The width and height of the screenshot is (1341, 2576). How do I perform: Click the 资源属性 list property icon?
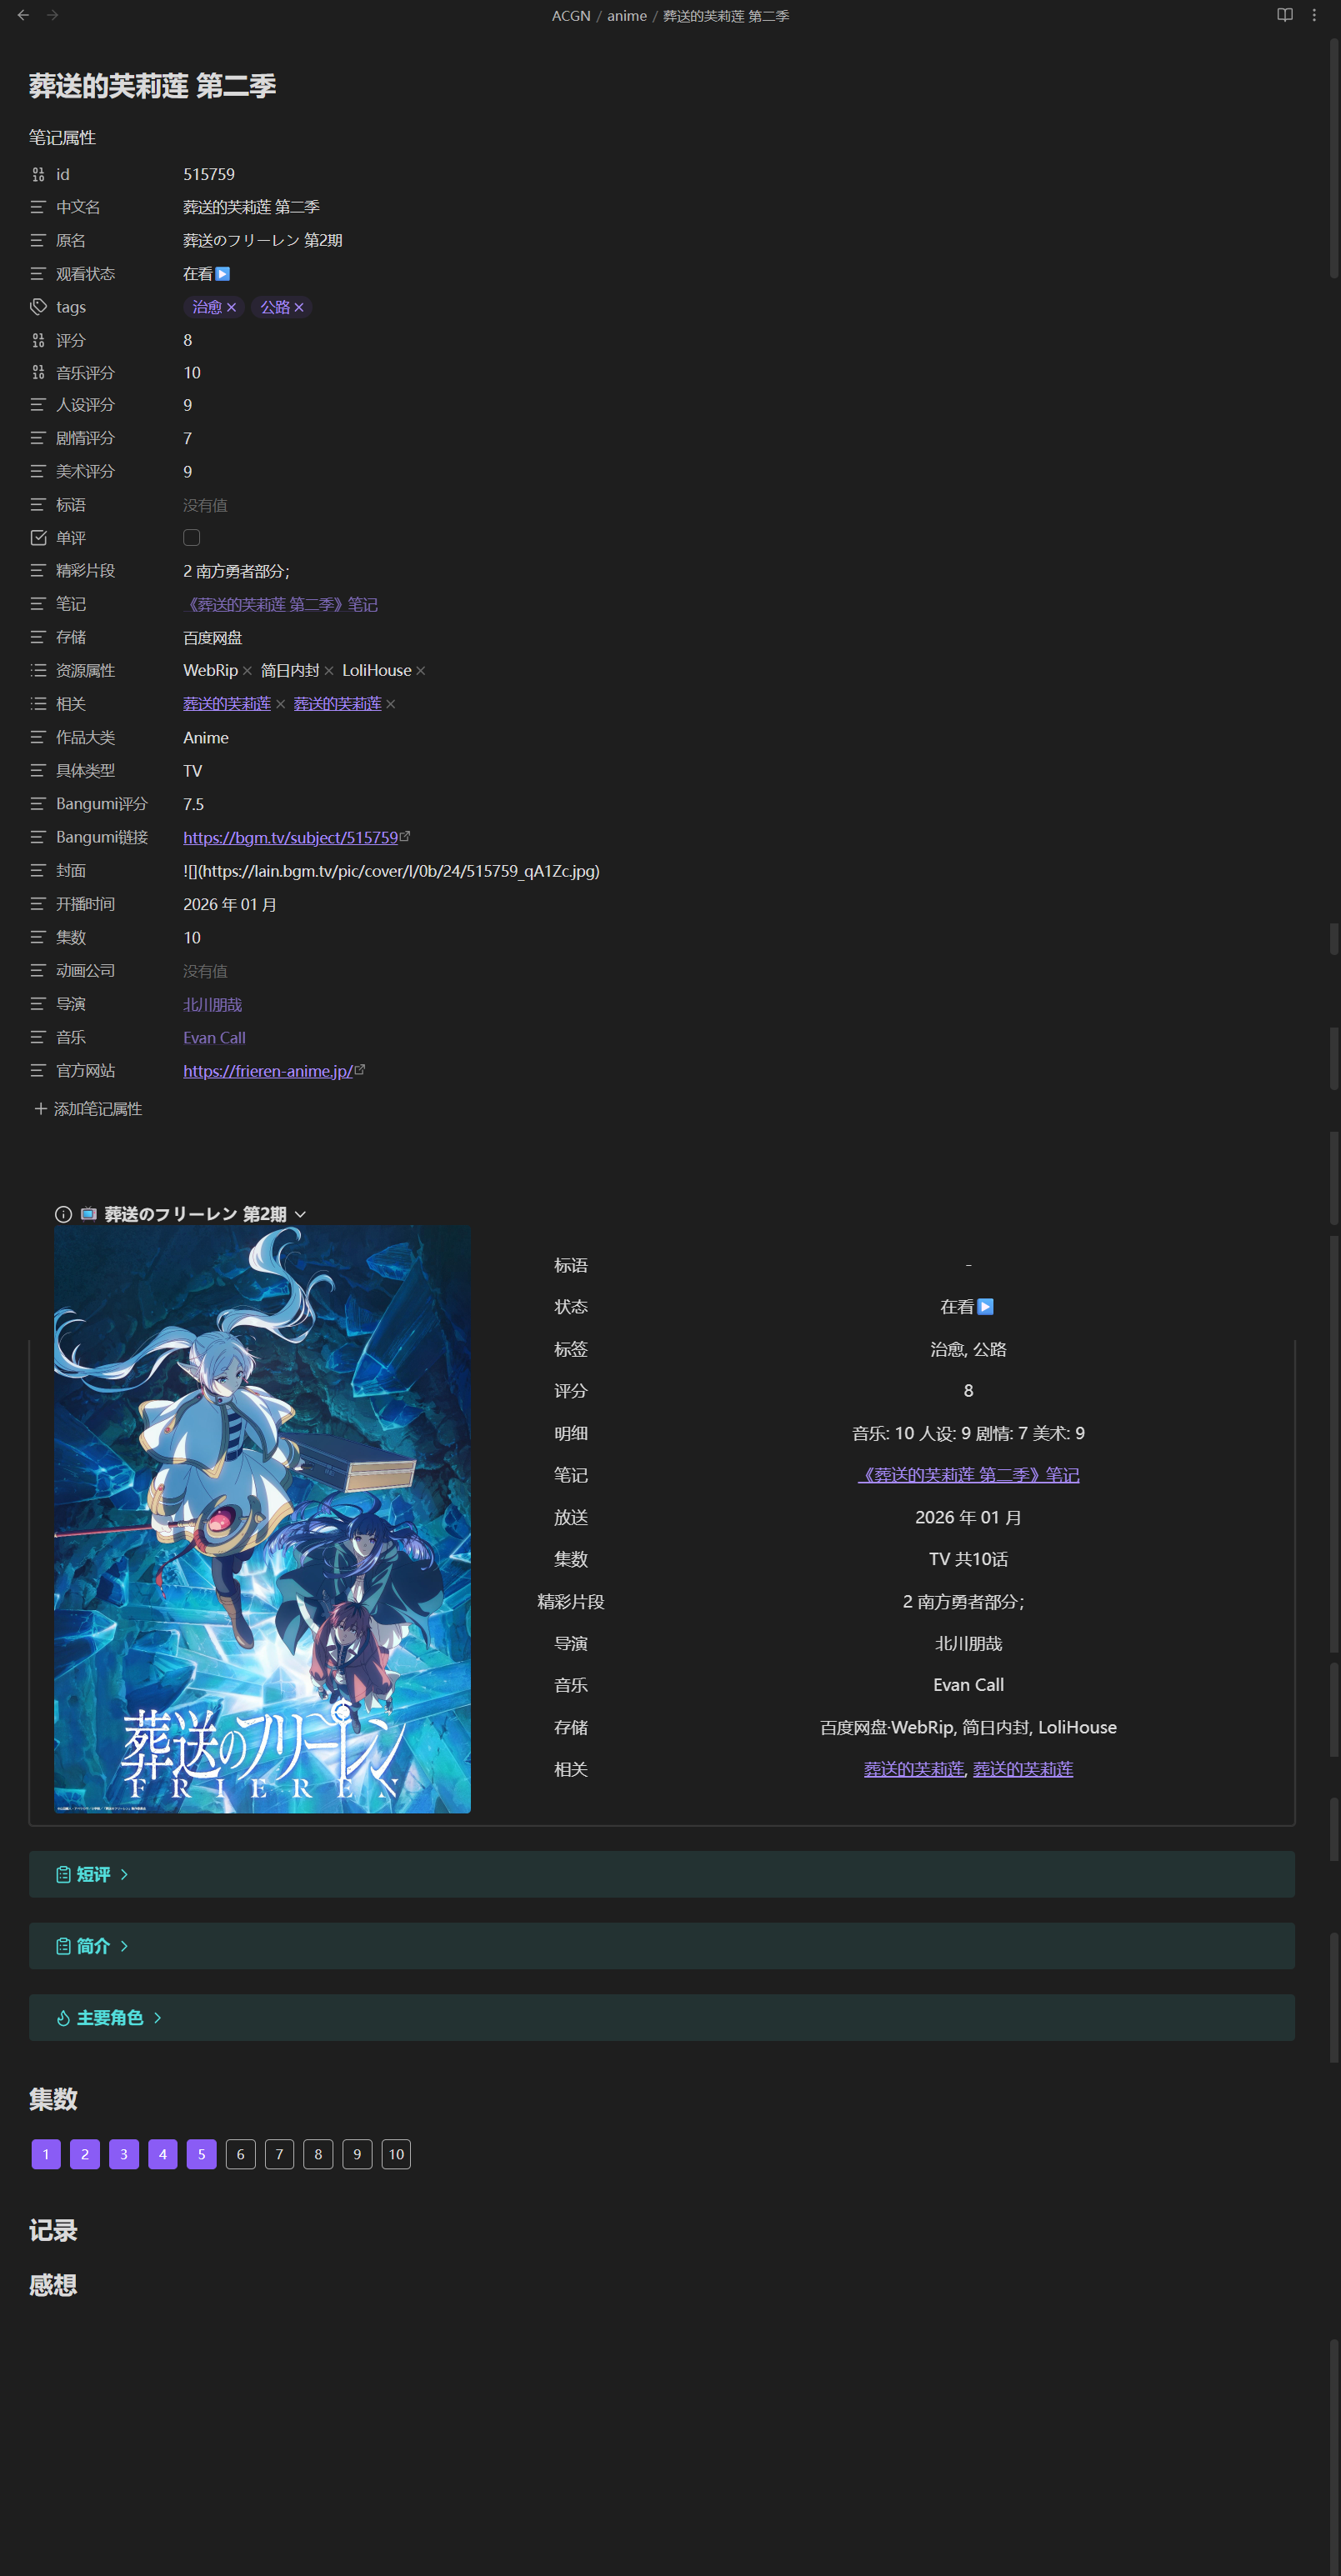pos(38,670)
